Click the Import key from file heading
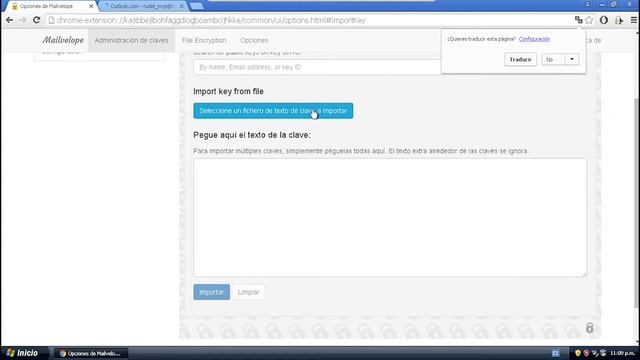 click(x=229, y=91)
